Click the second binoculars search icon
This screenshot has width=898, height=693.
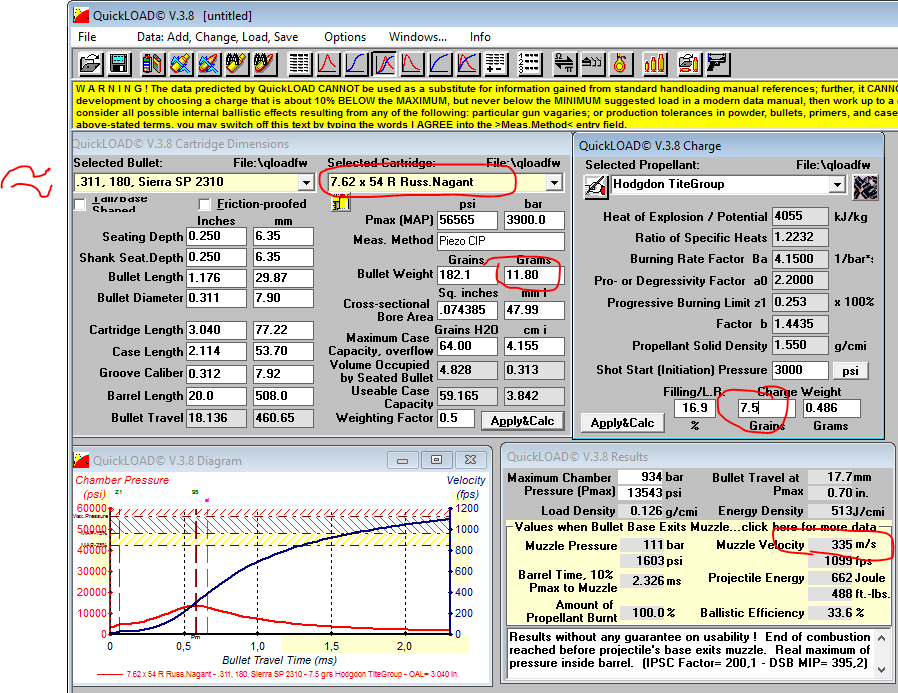pyautogui.click(x=265, y=64)
